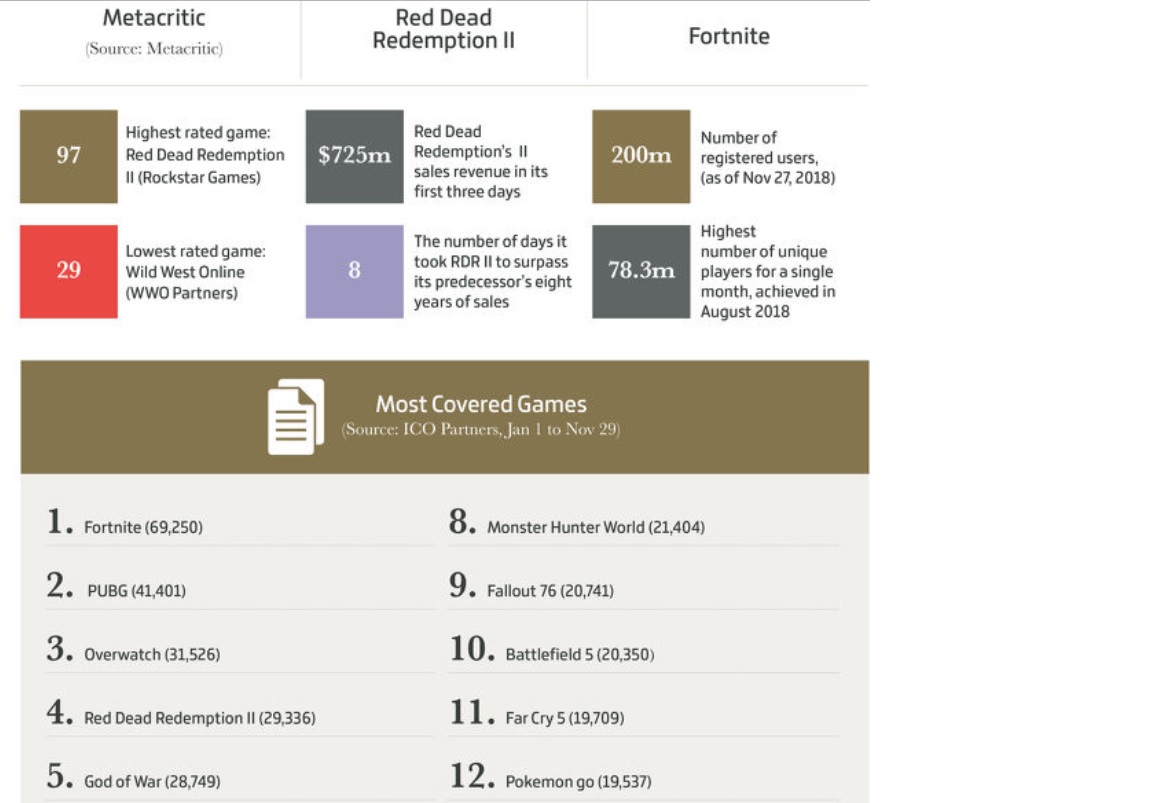Screen dimensions: 1152x803
Task: Click the olive box showing 97
Action: [x=69, y=156]
